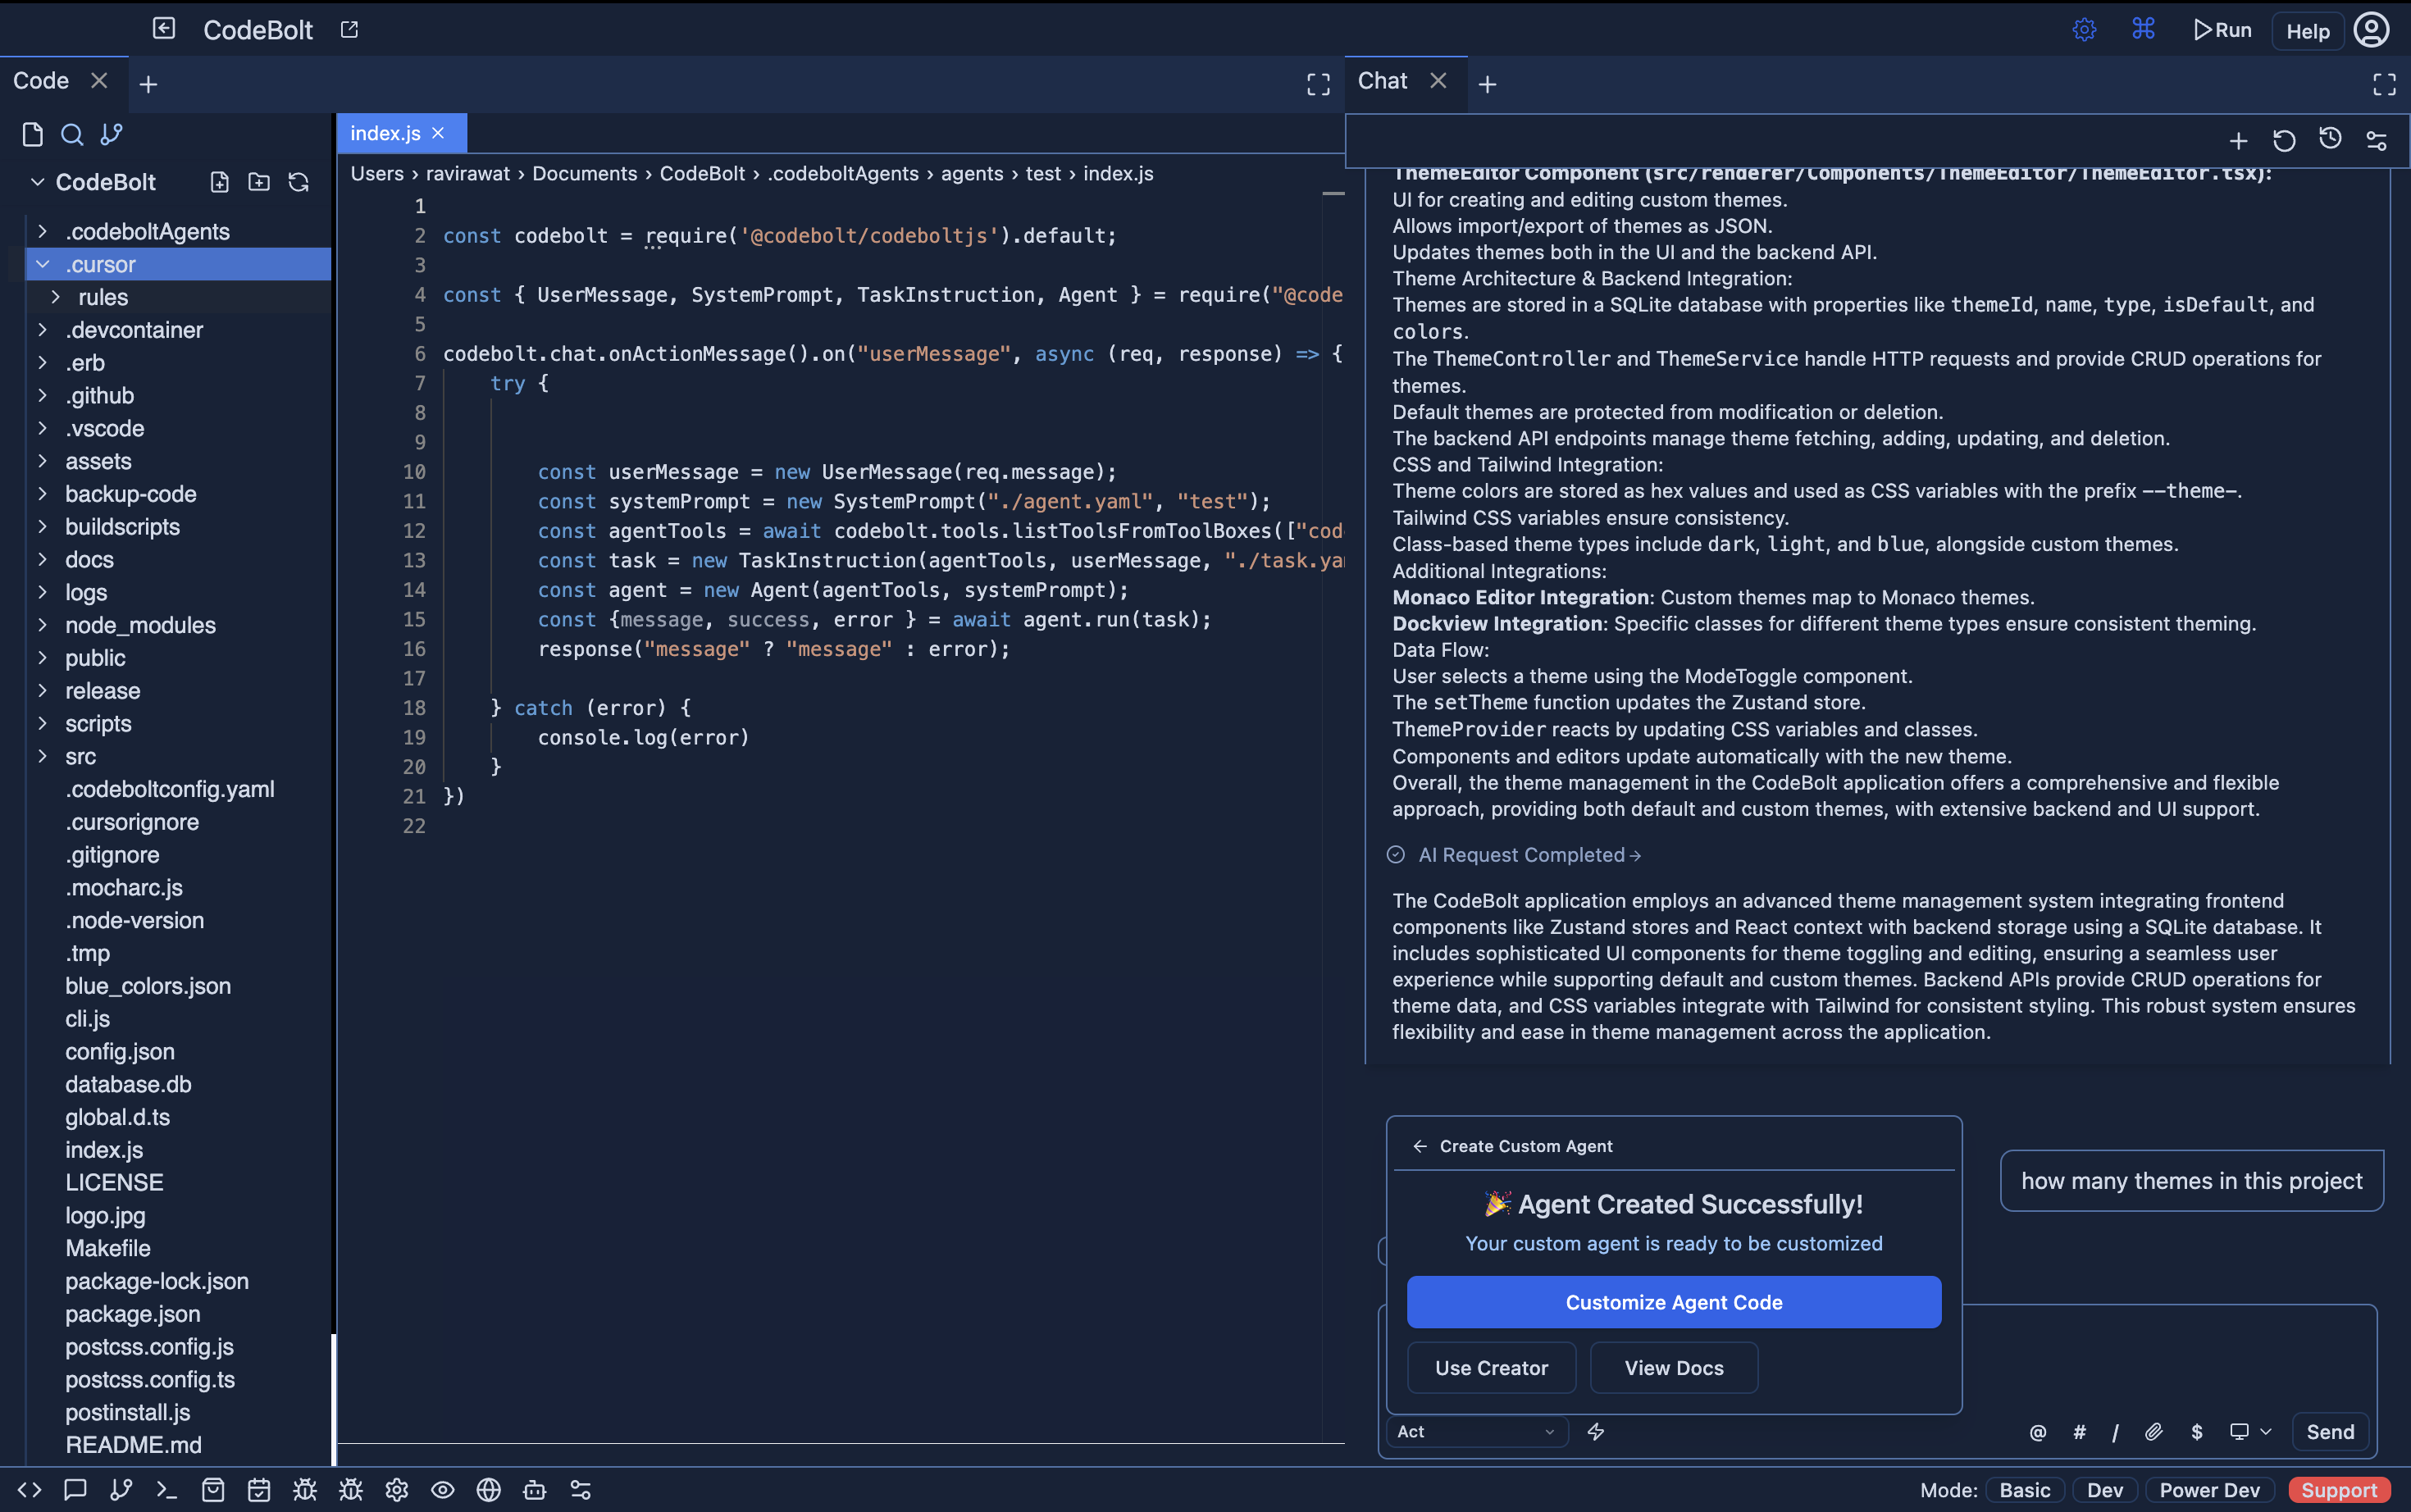Add a new tab next to Chat
Image resolution: width=2411 pixels, height=1512 pixels.
(1487, 85)
